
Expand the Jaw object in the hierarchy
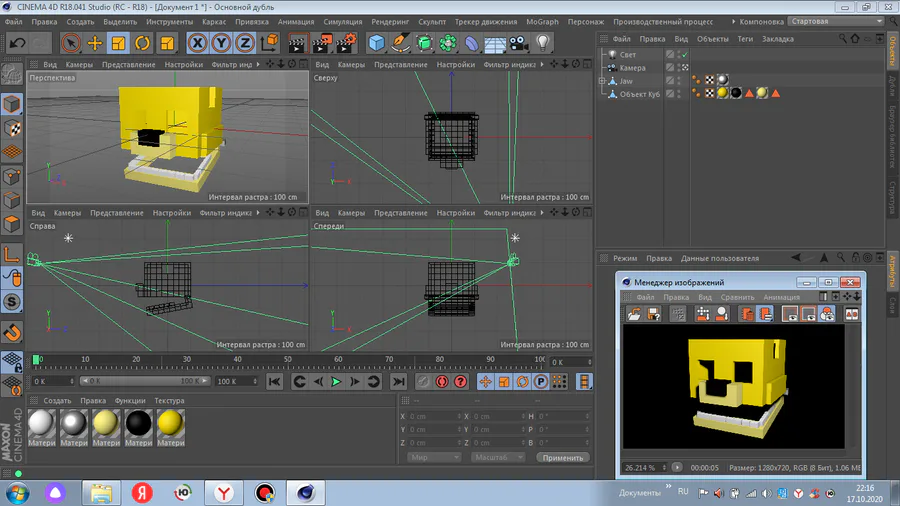tap(602, 81)
